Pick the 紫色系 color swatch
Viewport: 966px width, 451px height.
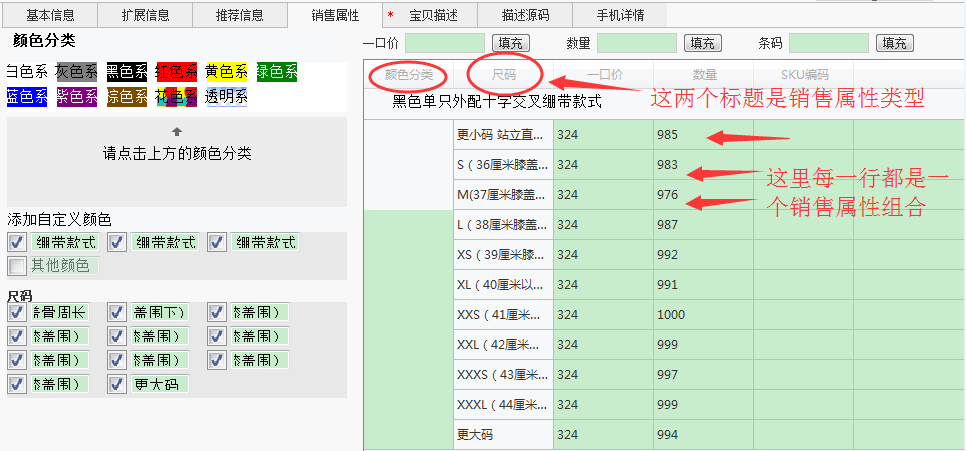(x=77, y=96)
